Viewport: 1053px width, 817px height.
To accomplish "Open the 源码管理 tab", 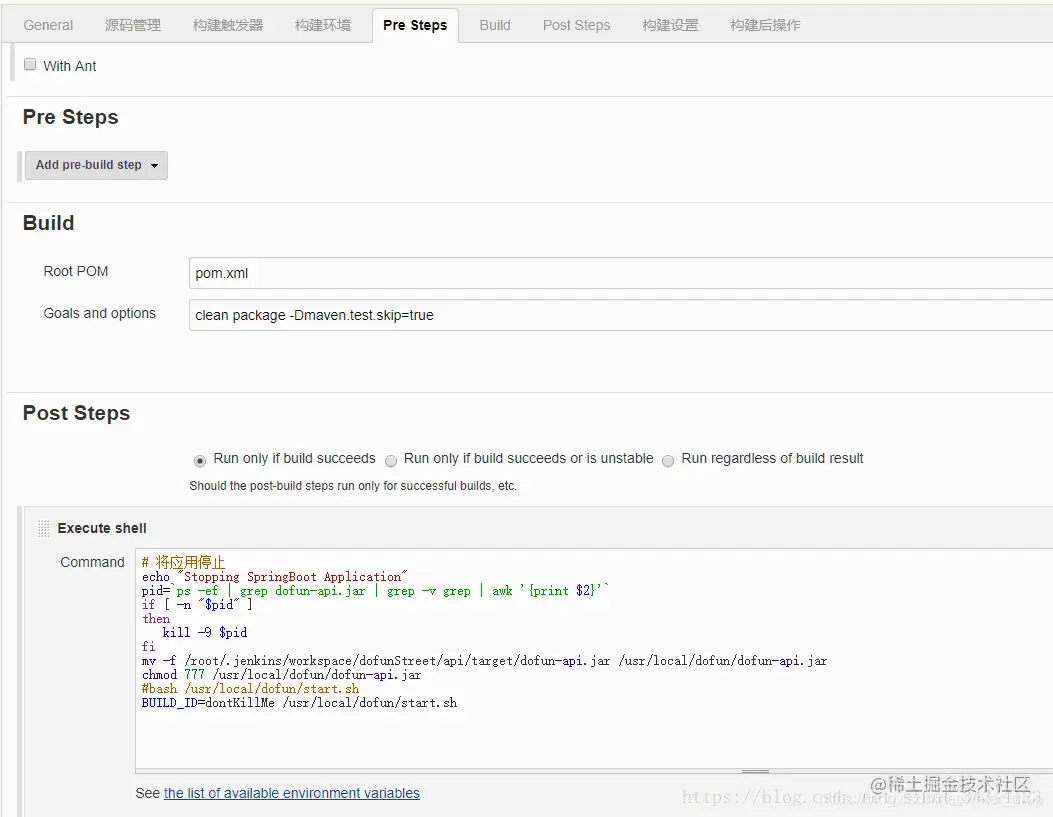I will [x=133, y=25].
